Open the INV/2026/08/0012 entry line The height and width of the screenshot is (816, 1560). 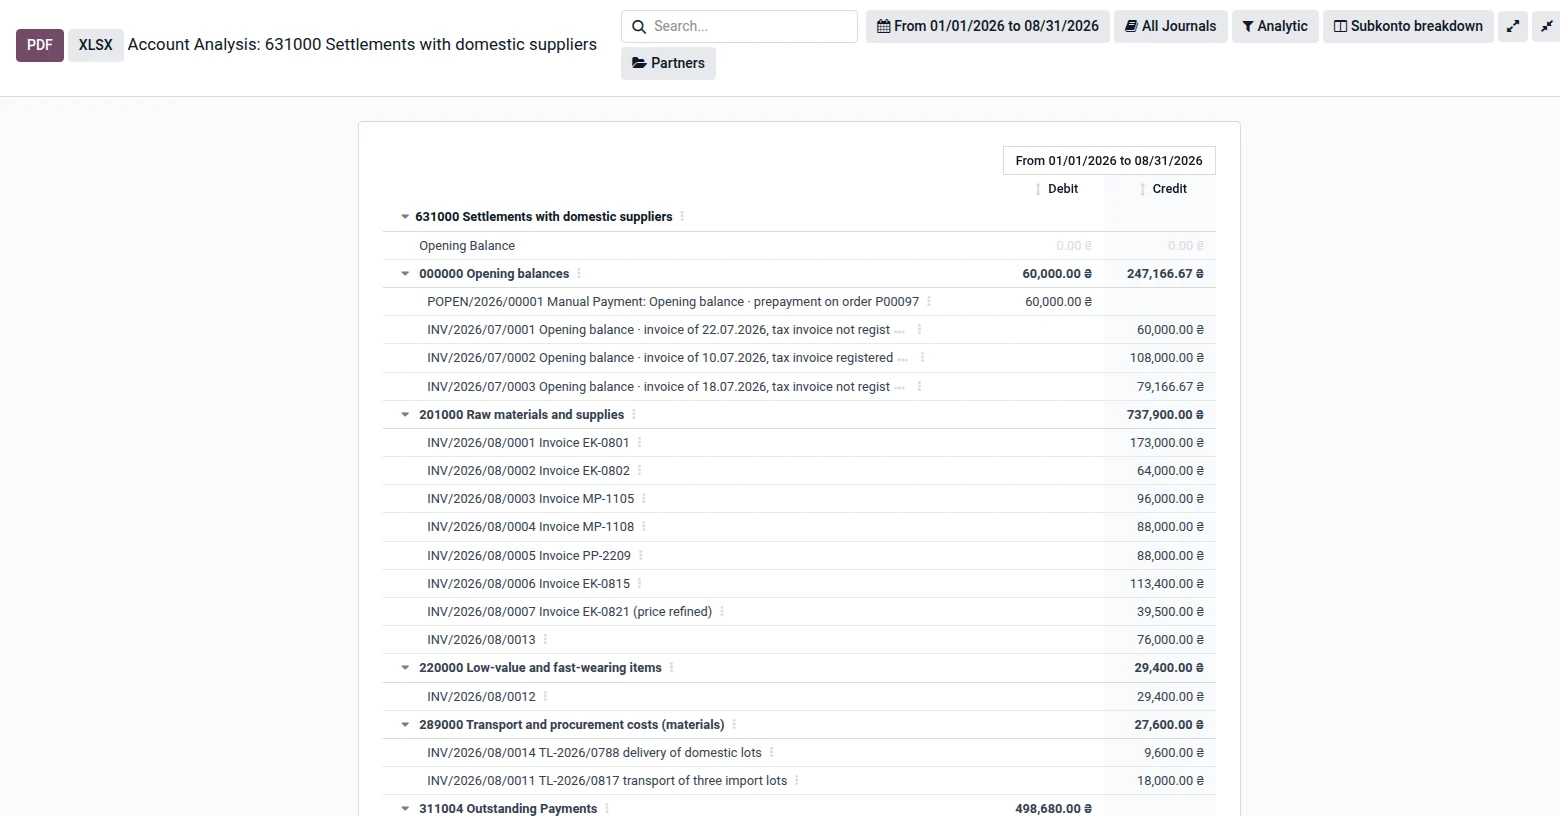(481, 697)
